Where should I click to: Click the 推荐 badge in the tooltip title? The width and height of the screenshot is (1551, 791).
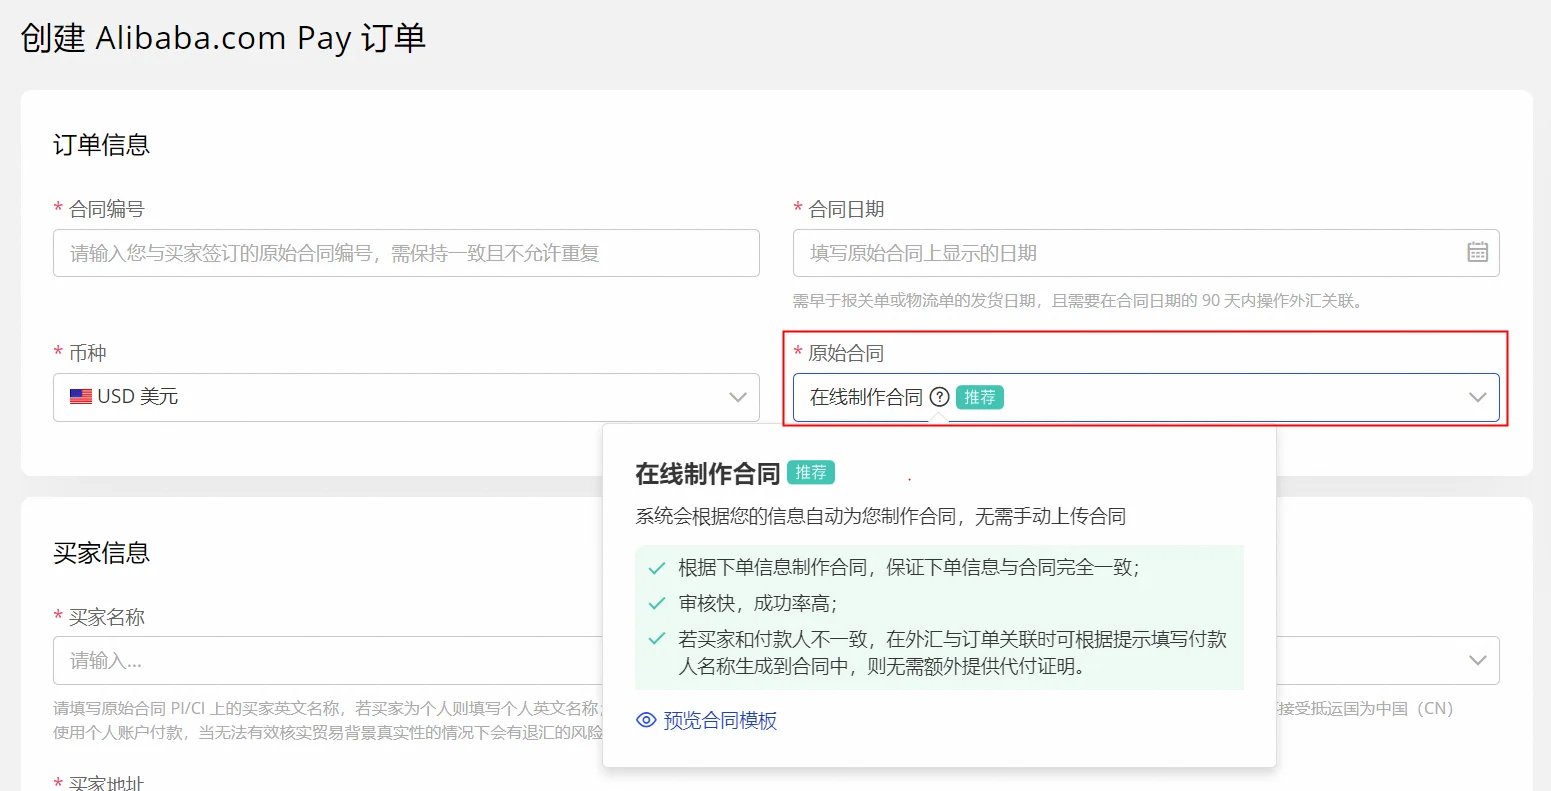point(811,472)
